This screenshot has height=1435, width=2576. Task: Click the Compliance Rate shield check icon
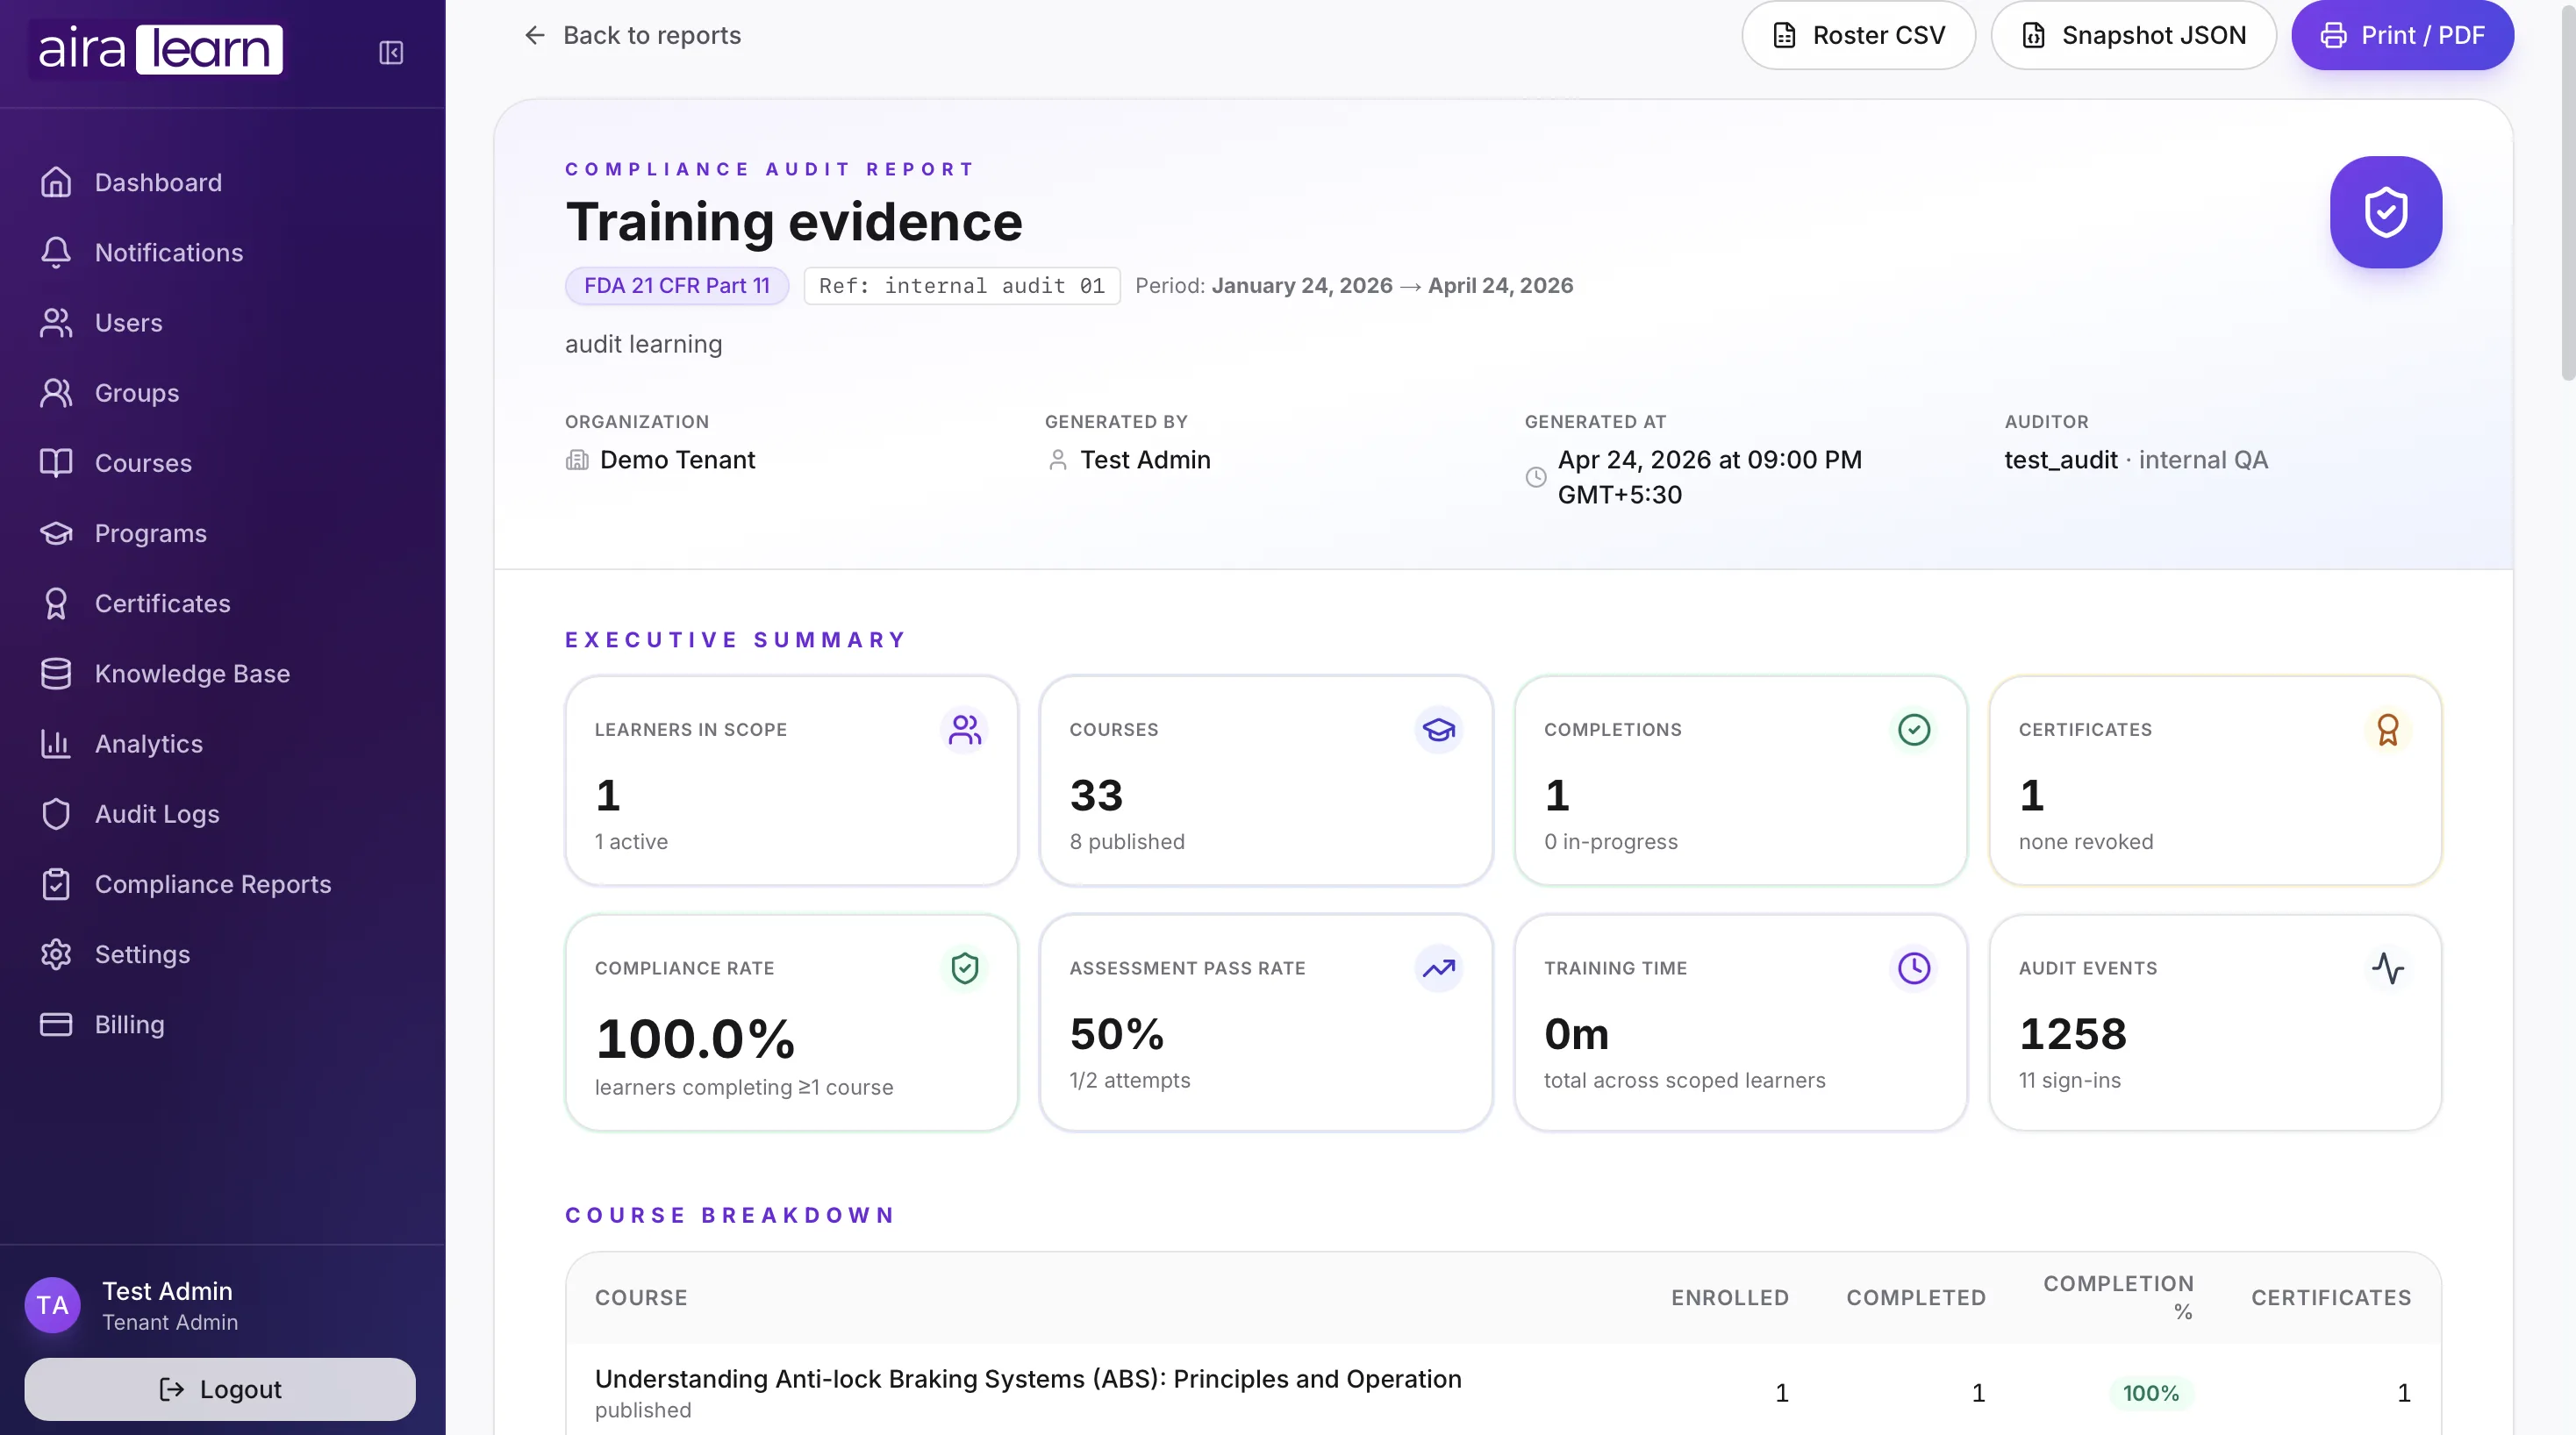(x=964, y=968)
